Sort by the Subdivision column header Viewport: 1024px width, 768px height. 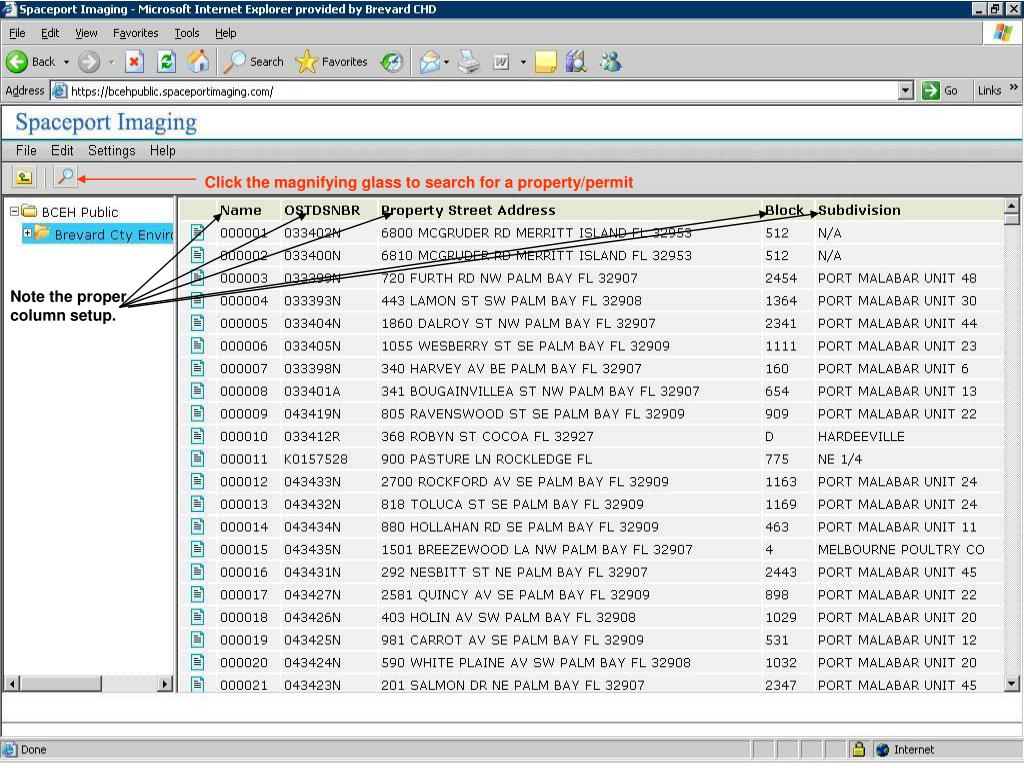[x=859, y=210]
